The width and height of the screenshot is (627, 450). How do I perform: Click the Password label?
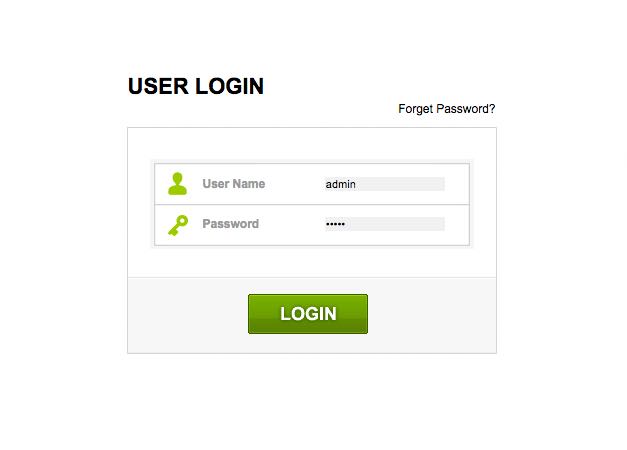[230, 224]
